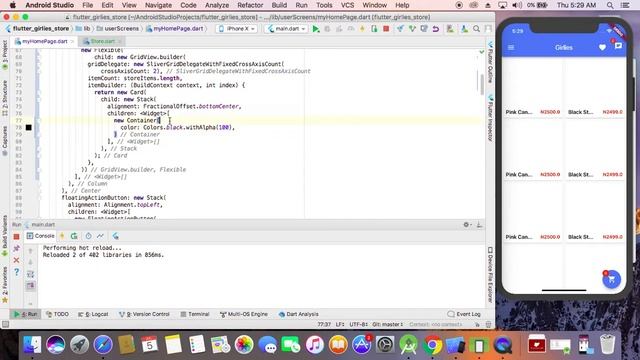Open the timeline stopwatch icon in Run panel
The image size is (640, 360).
tap(88, 236)
